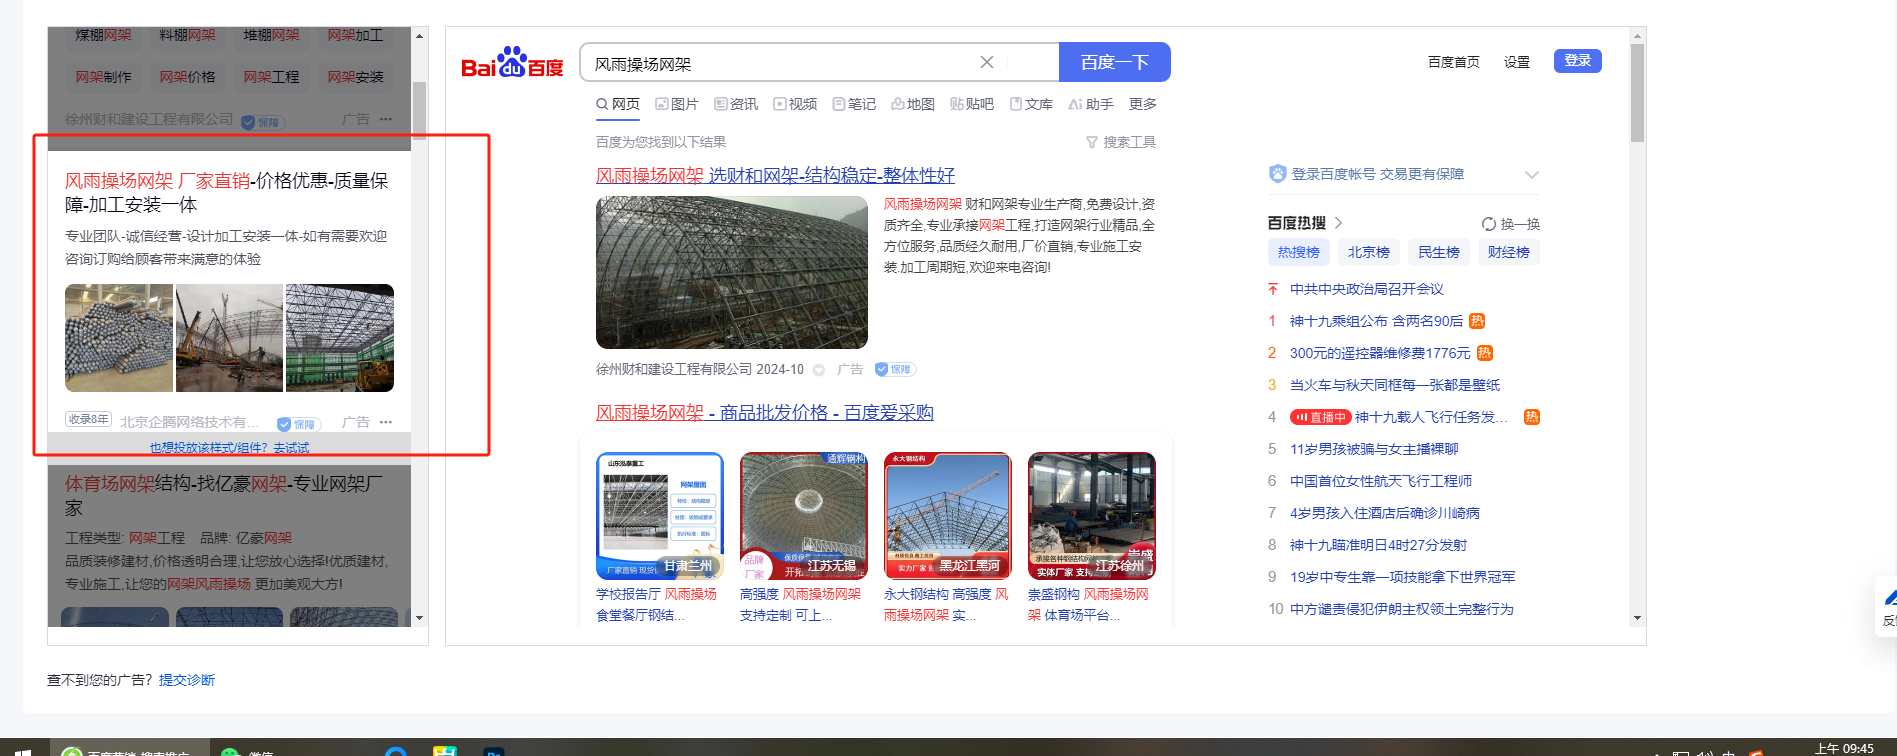Screen dimensions: 1897x756
Task: Switch to the 网页 tab
Action: click(618, 104)
